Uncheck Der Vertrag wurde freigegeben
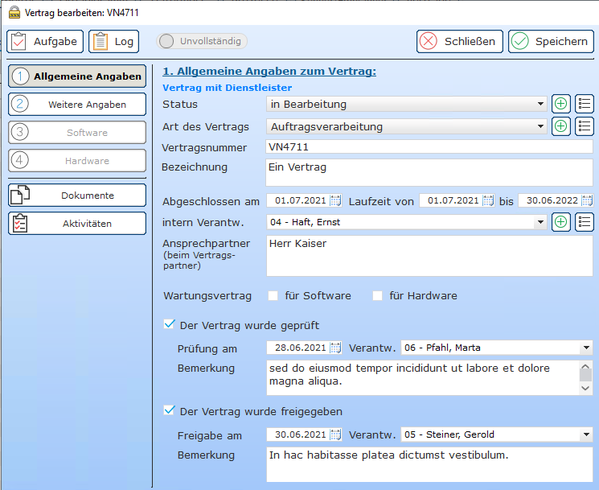The image size is (599, 490). point(169,411)
